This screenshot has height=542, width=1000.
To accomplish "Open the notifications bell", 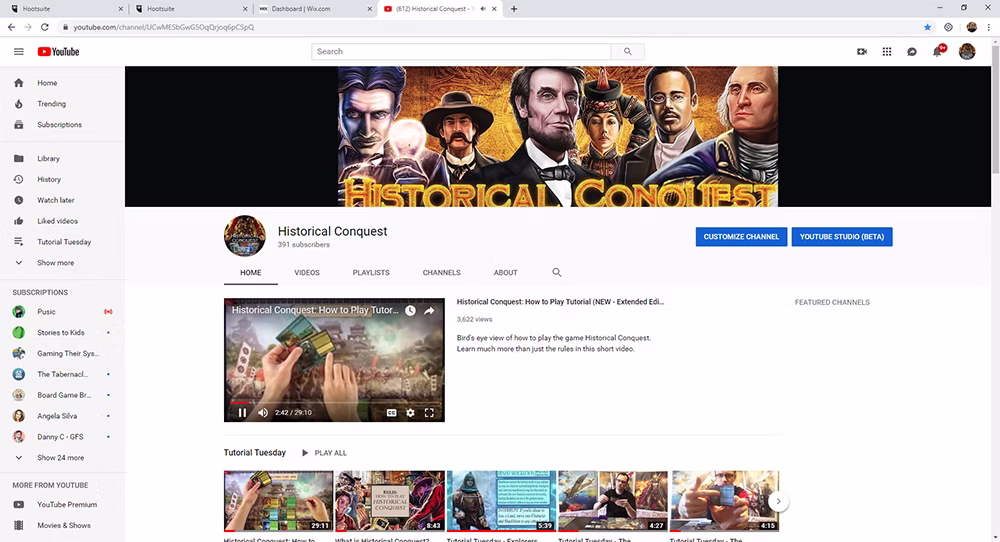I will point(937,52).
